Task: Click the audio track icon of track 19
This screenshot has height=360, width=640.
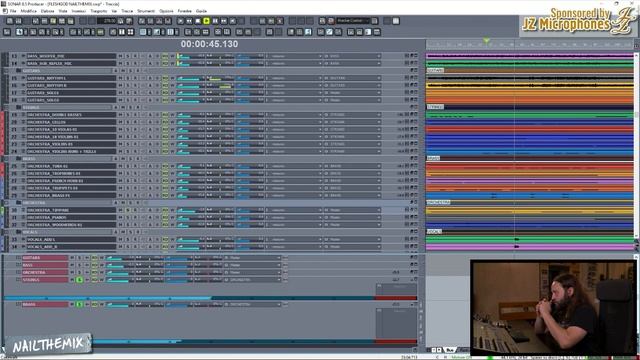Action: click(23, 115)
